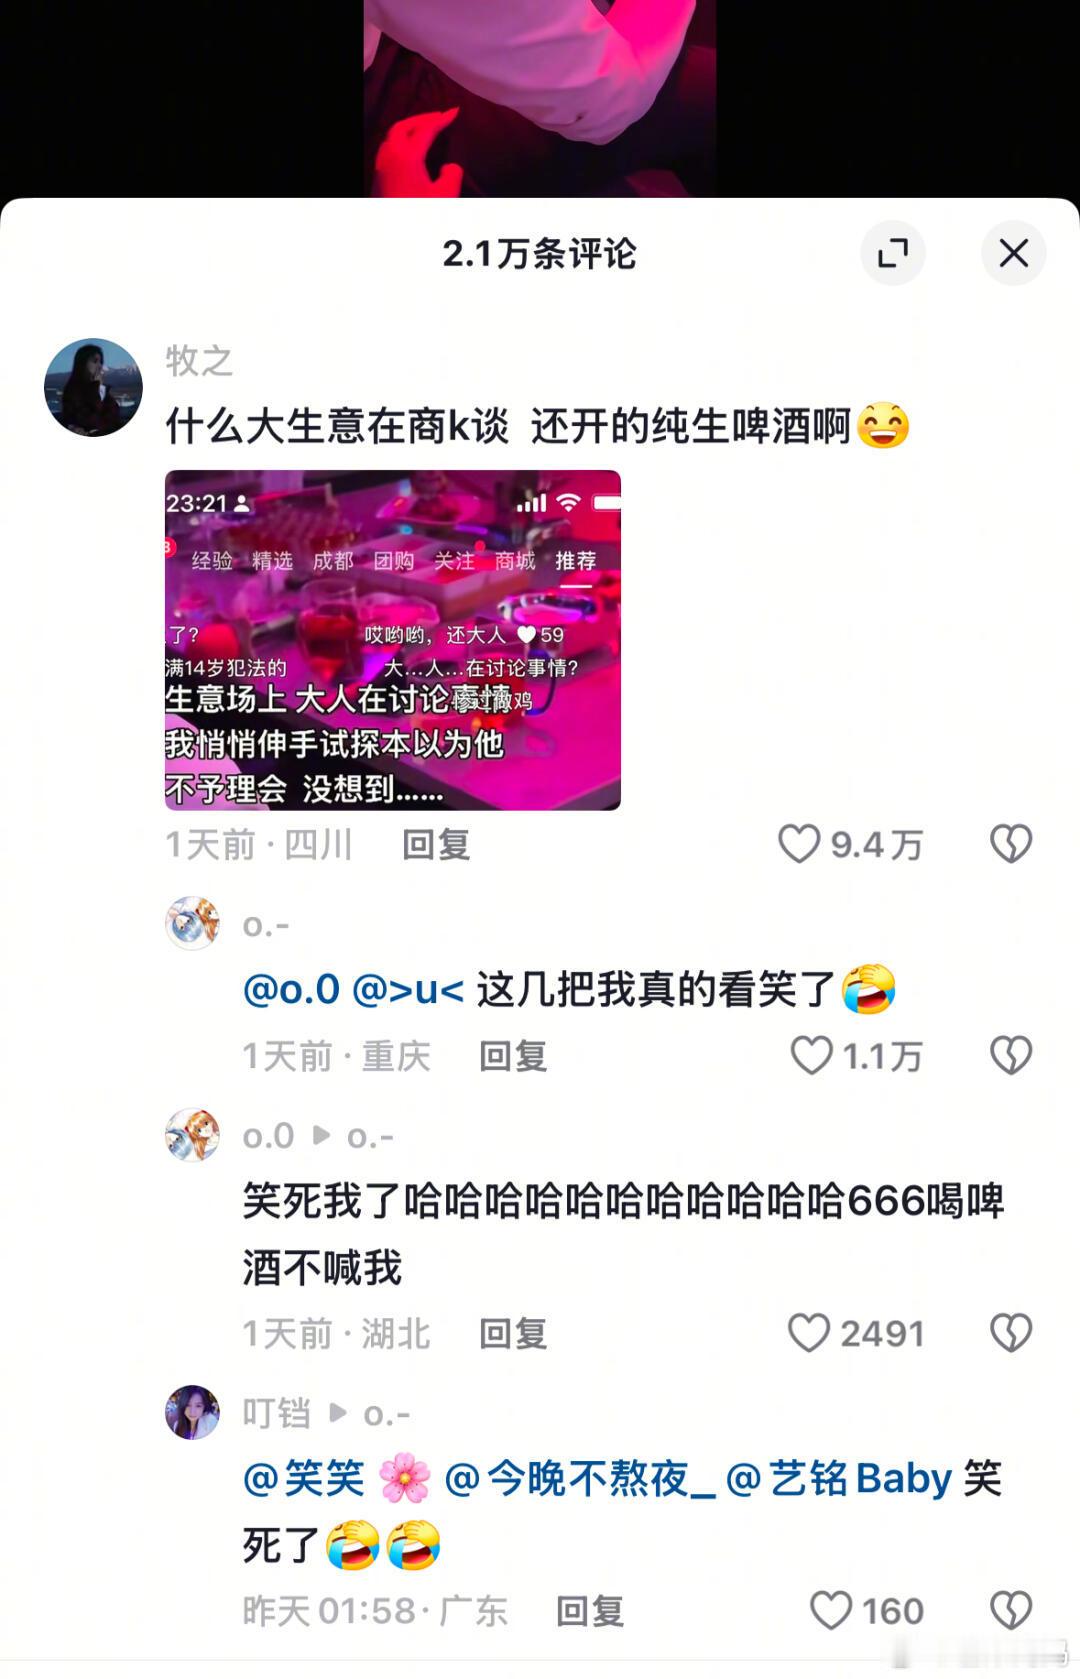The width and height of the screenshot is (1080, 1679).
Task: Open 叮铛's profile avatar
Action: (x=192, y=1412)
